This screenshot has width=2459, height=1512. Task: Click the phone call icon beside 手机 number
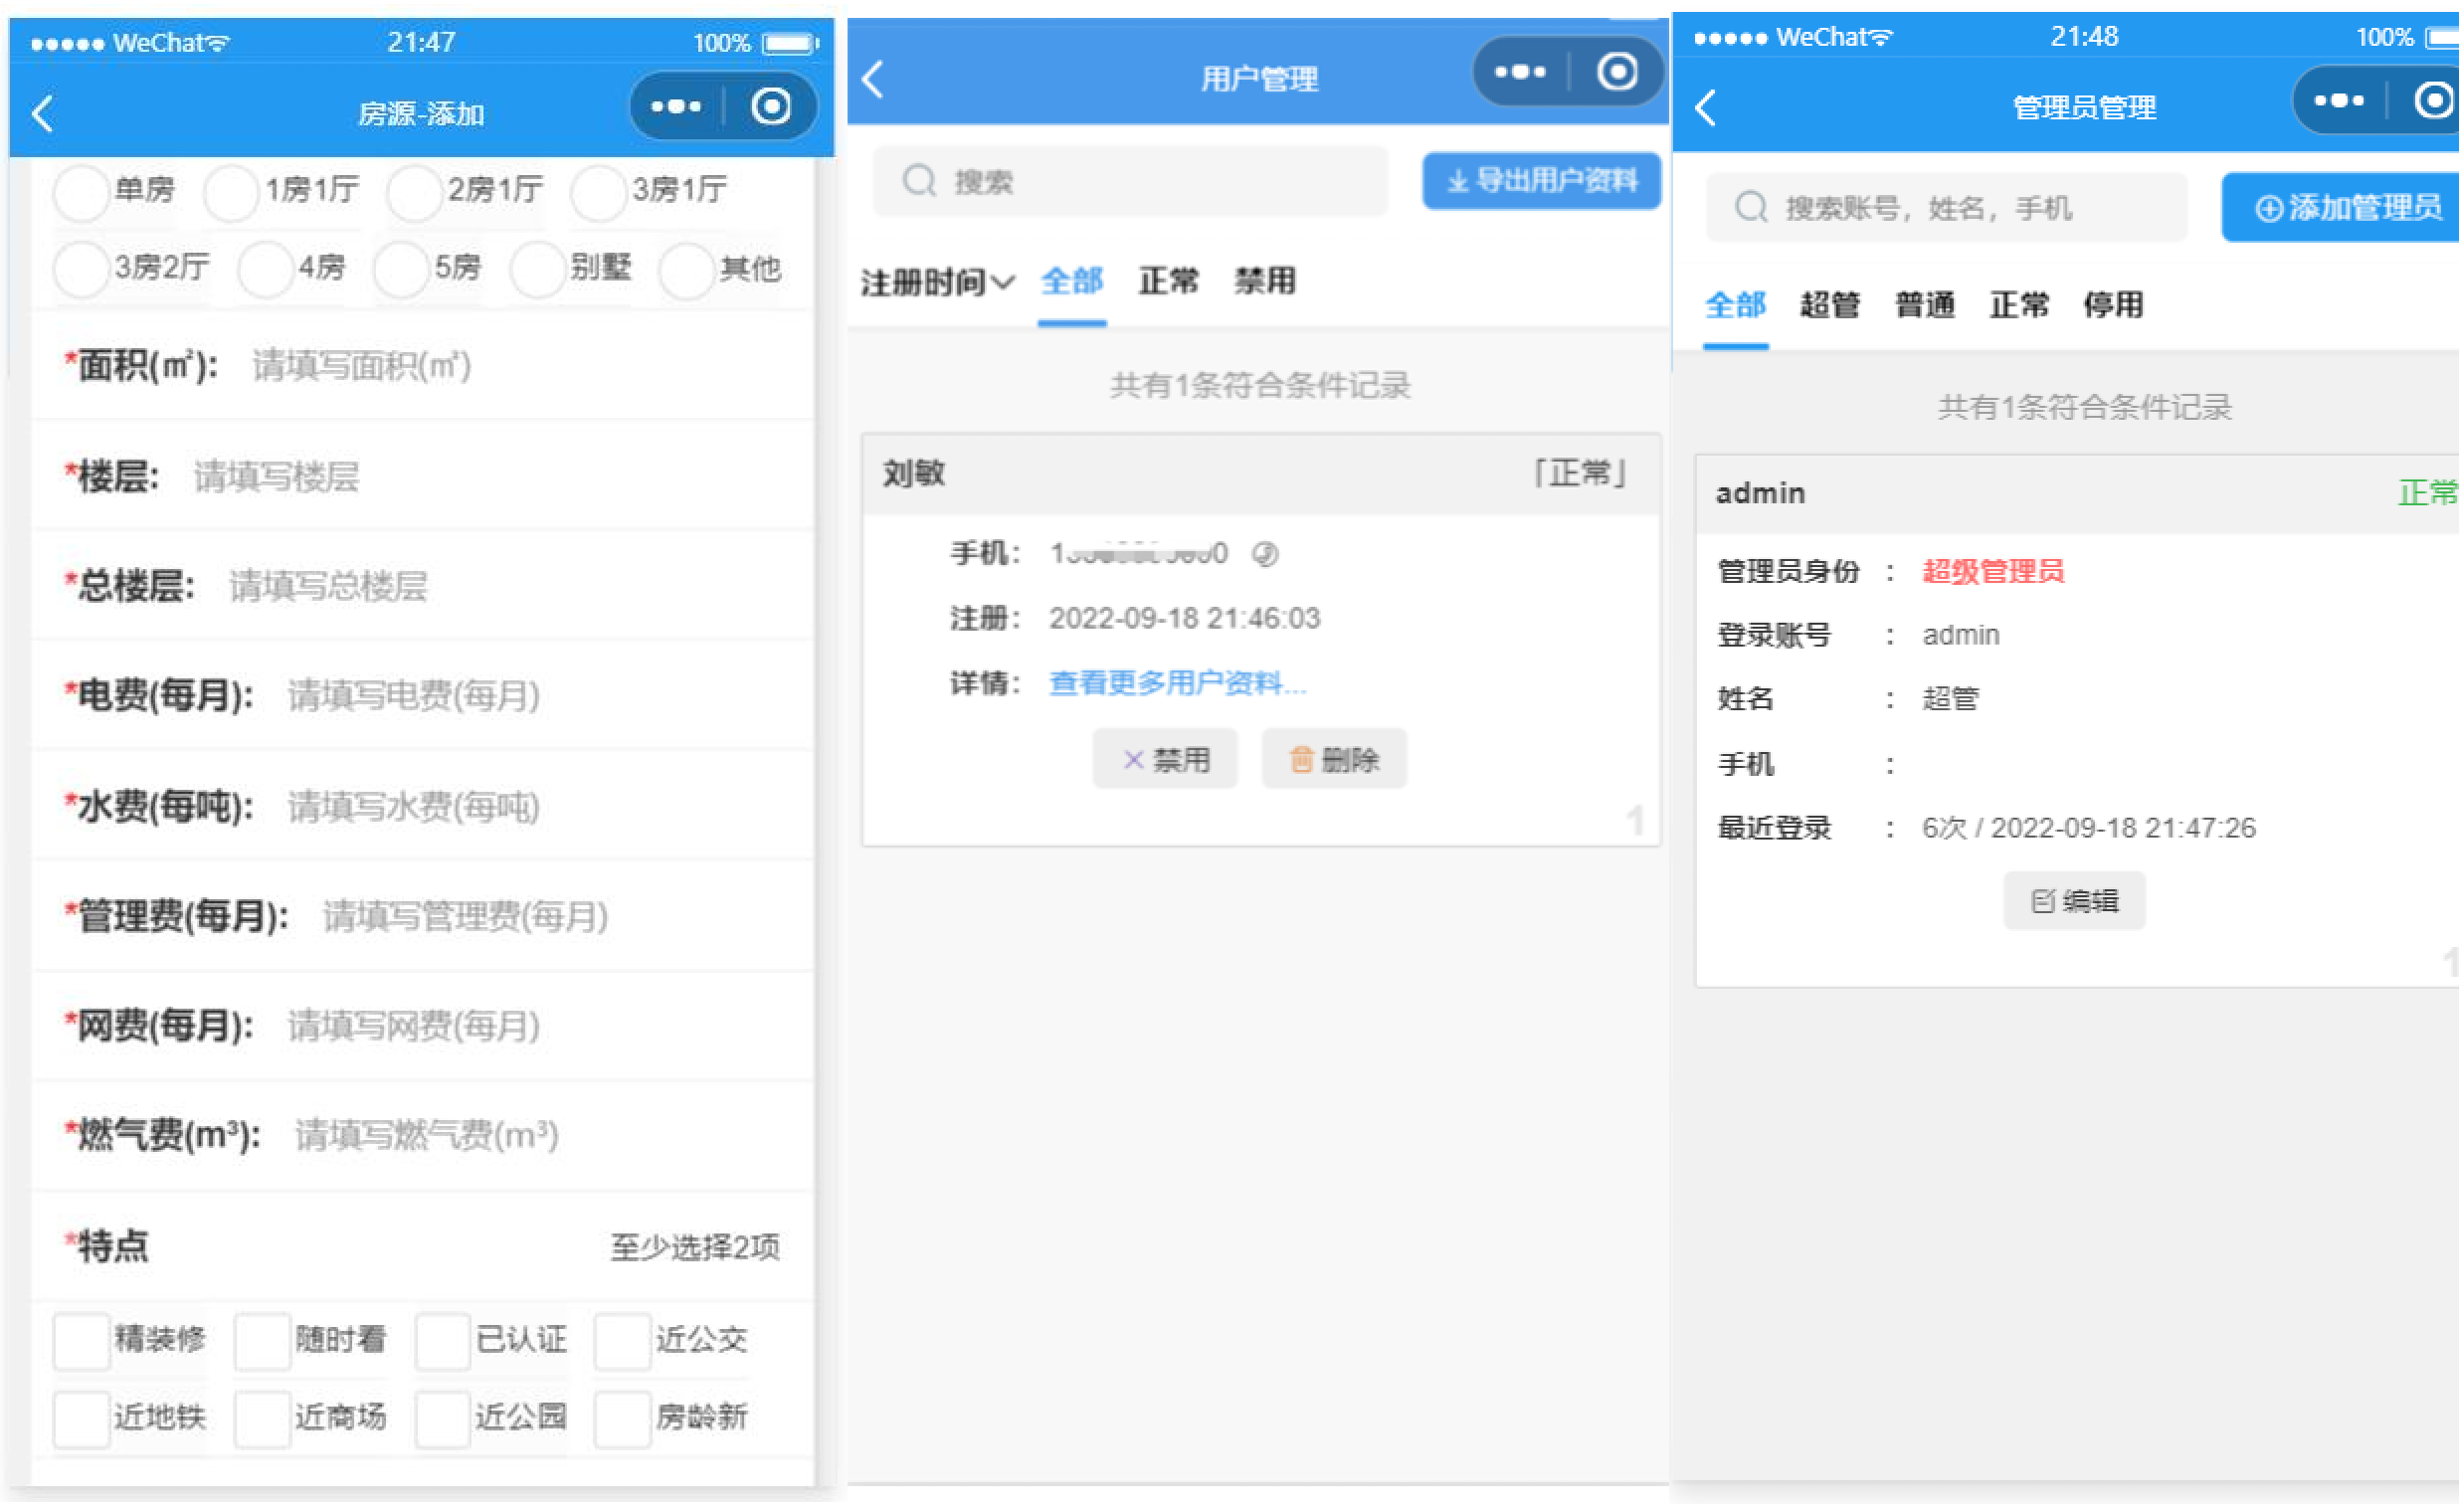pos(1265,554)
